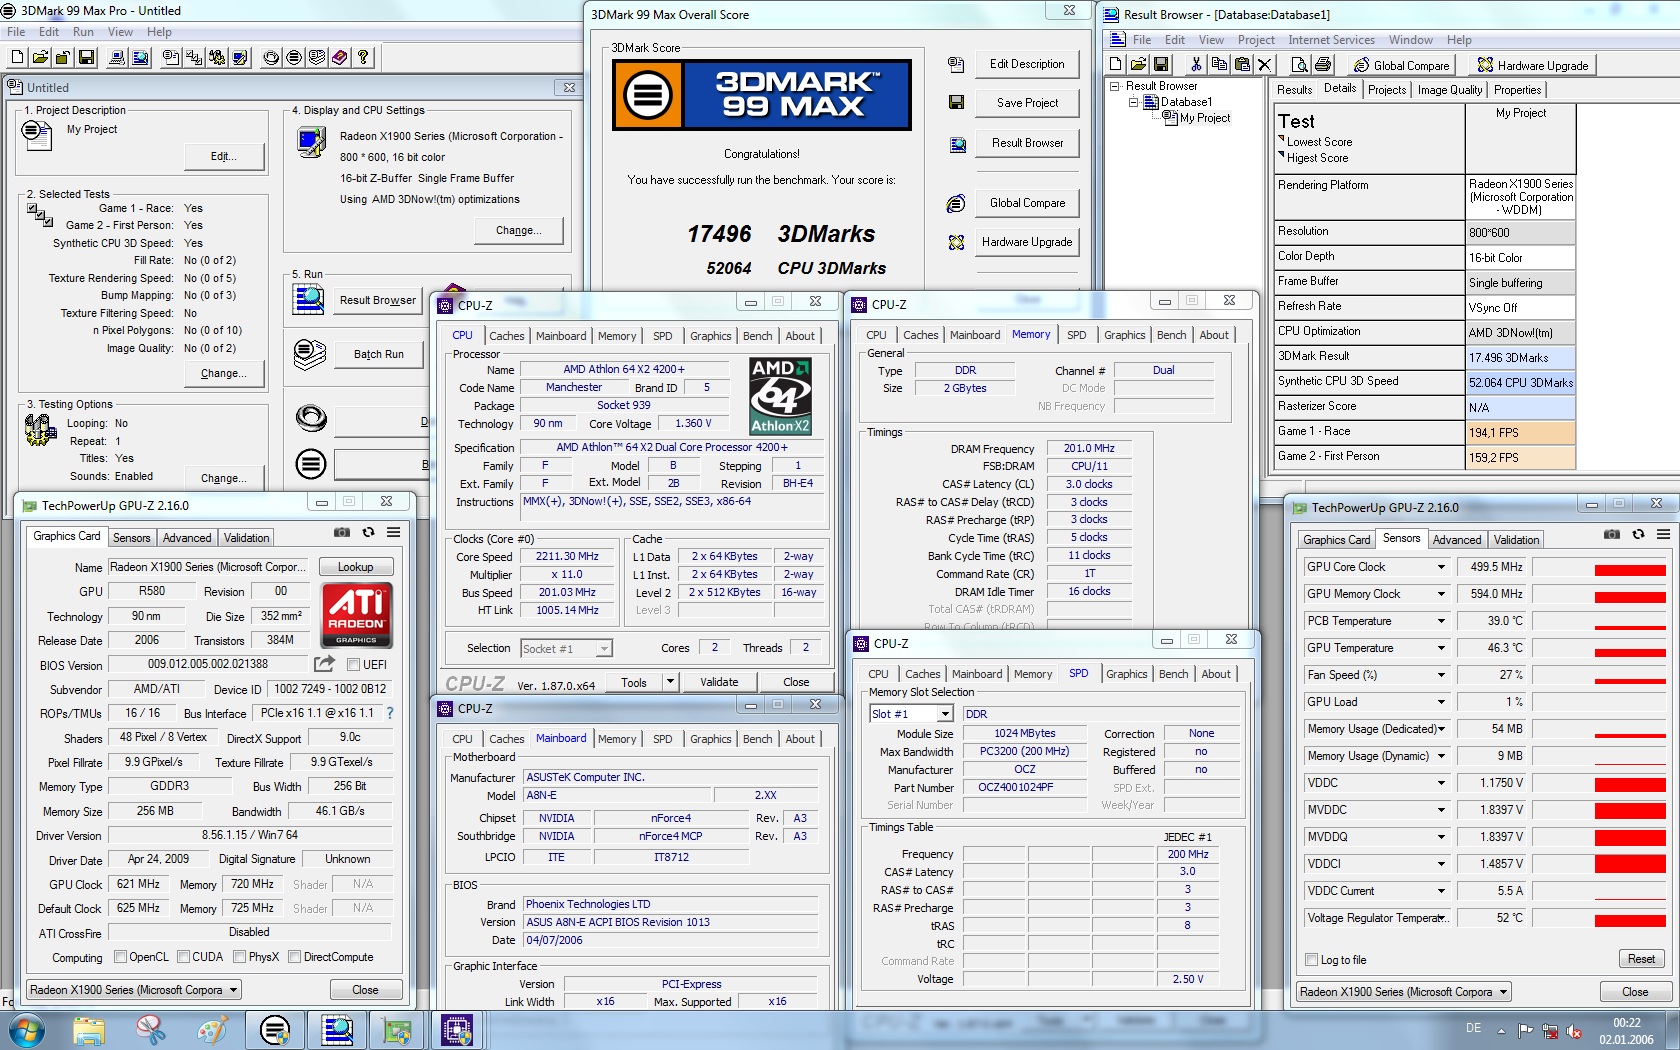Screen dimensions: 1680x1050
Task: Click Print Preview icon in Result Browser toolbar
Action: click(x=1300, y=65)
